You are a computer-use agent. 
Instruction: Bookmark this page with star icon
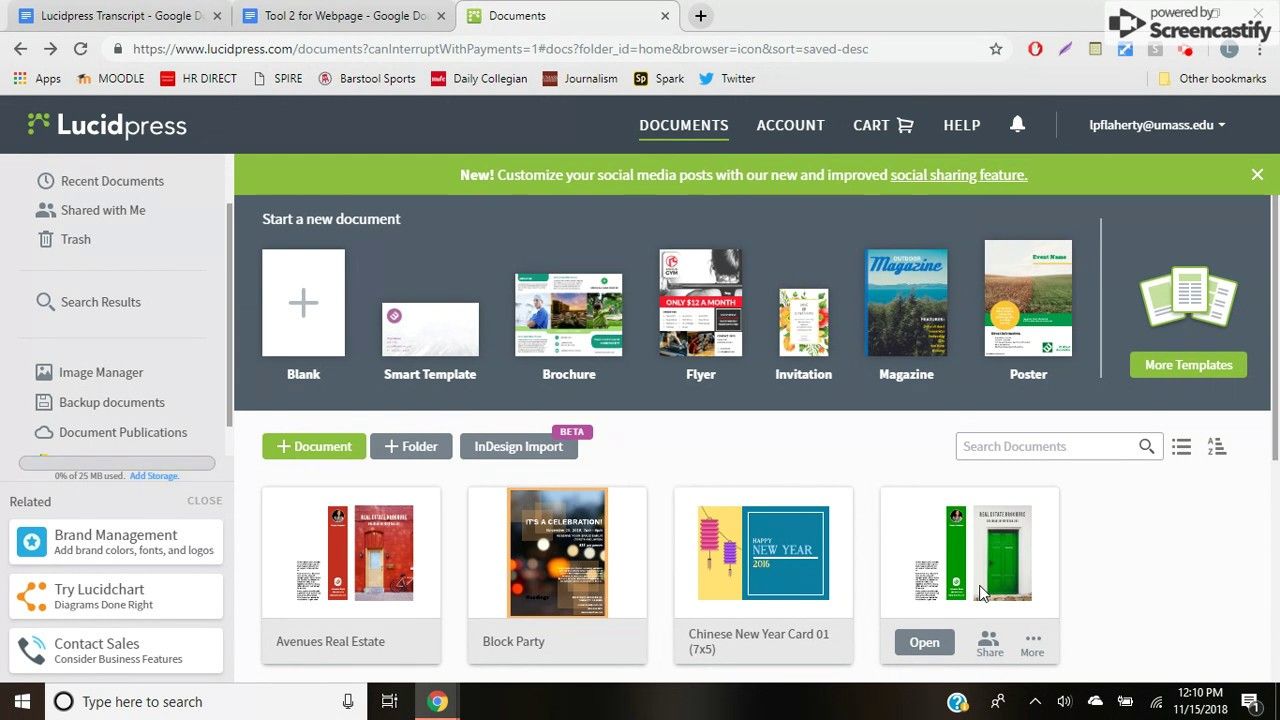point(995,49)
